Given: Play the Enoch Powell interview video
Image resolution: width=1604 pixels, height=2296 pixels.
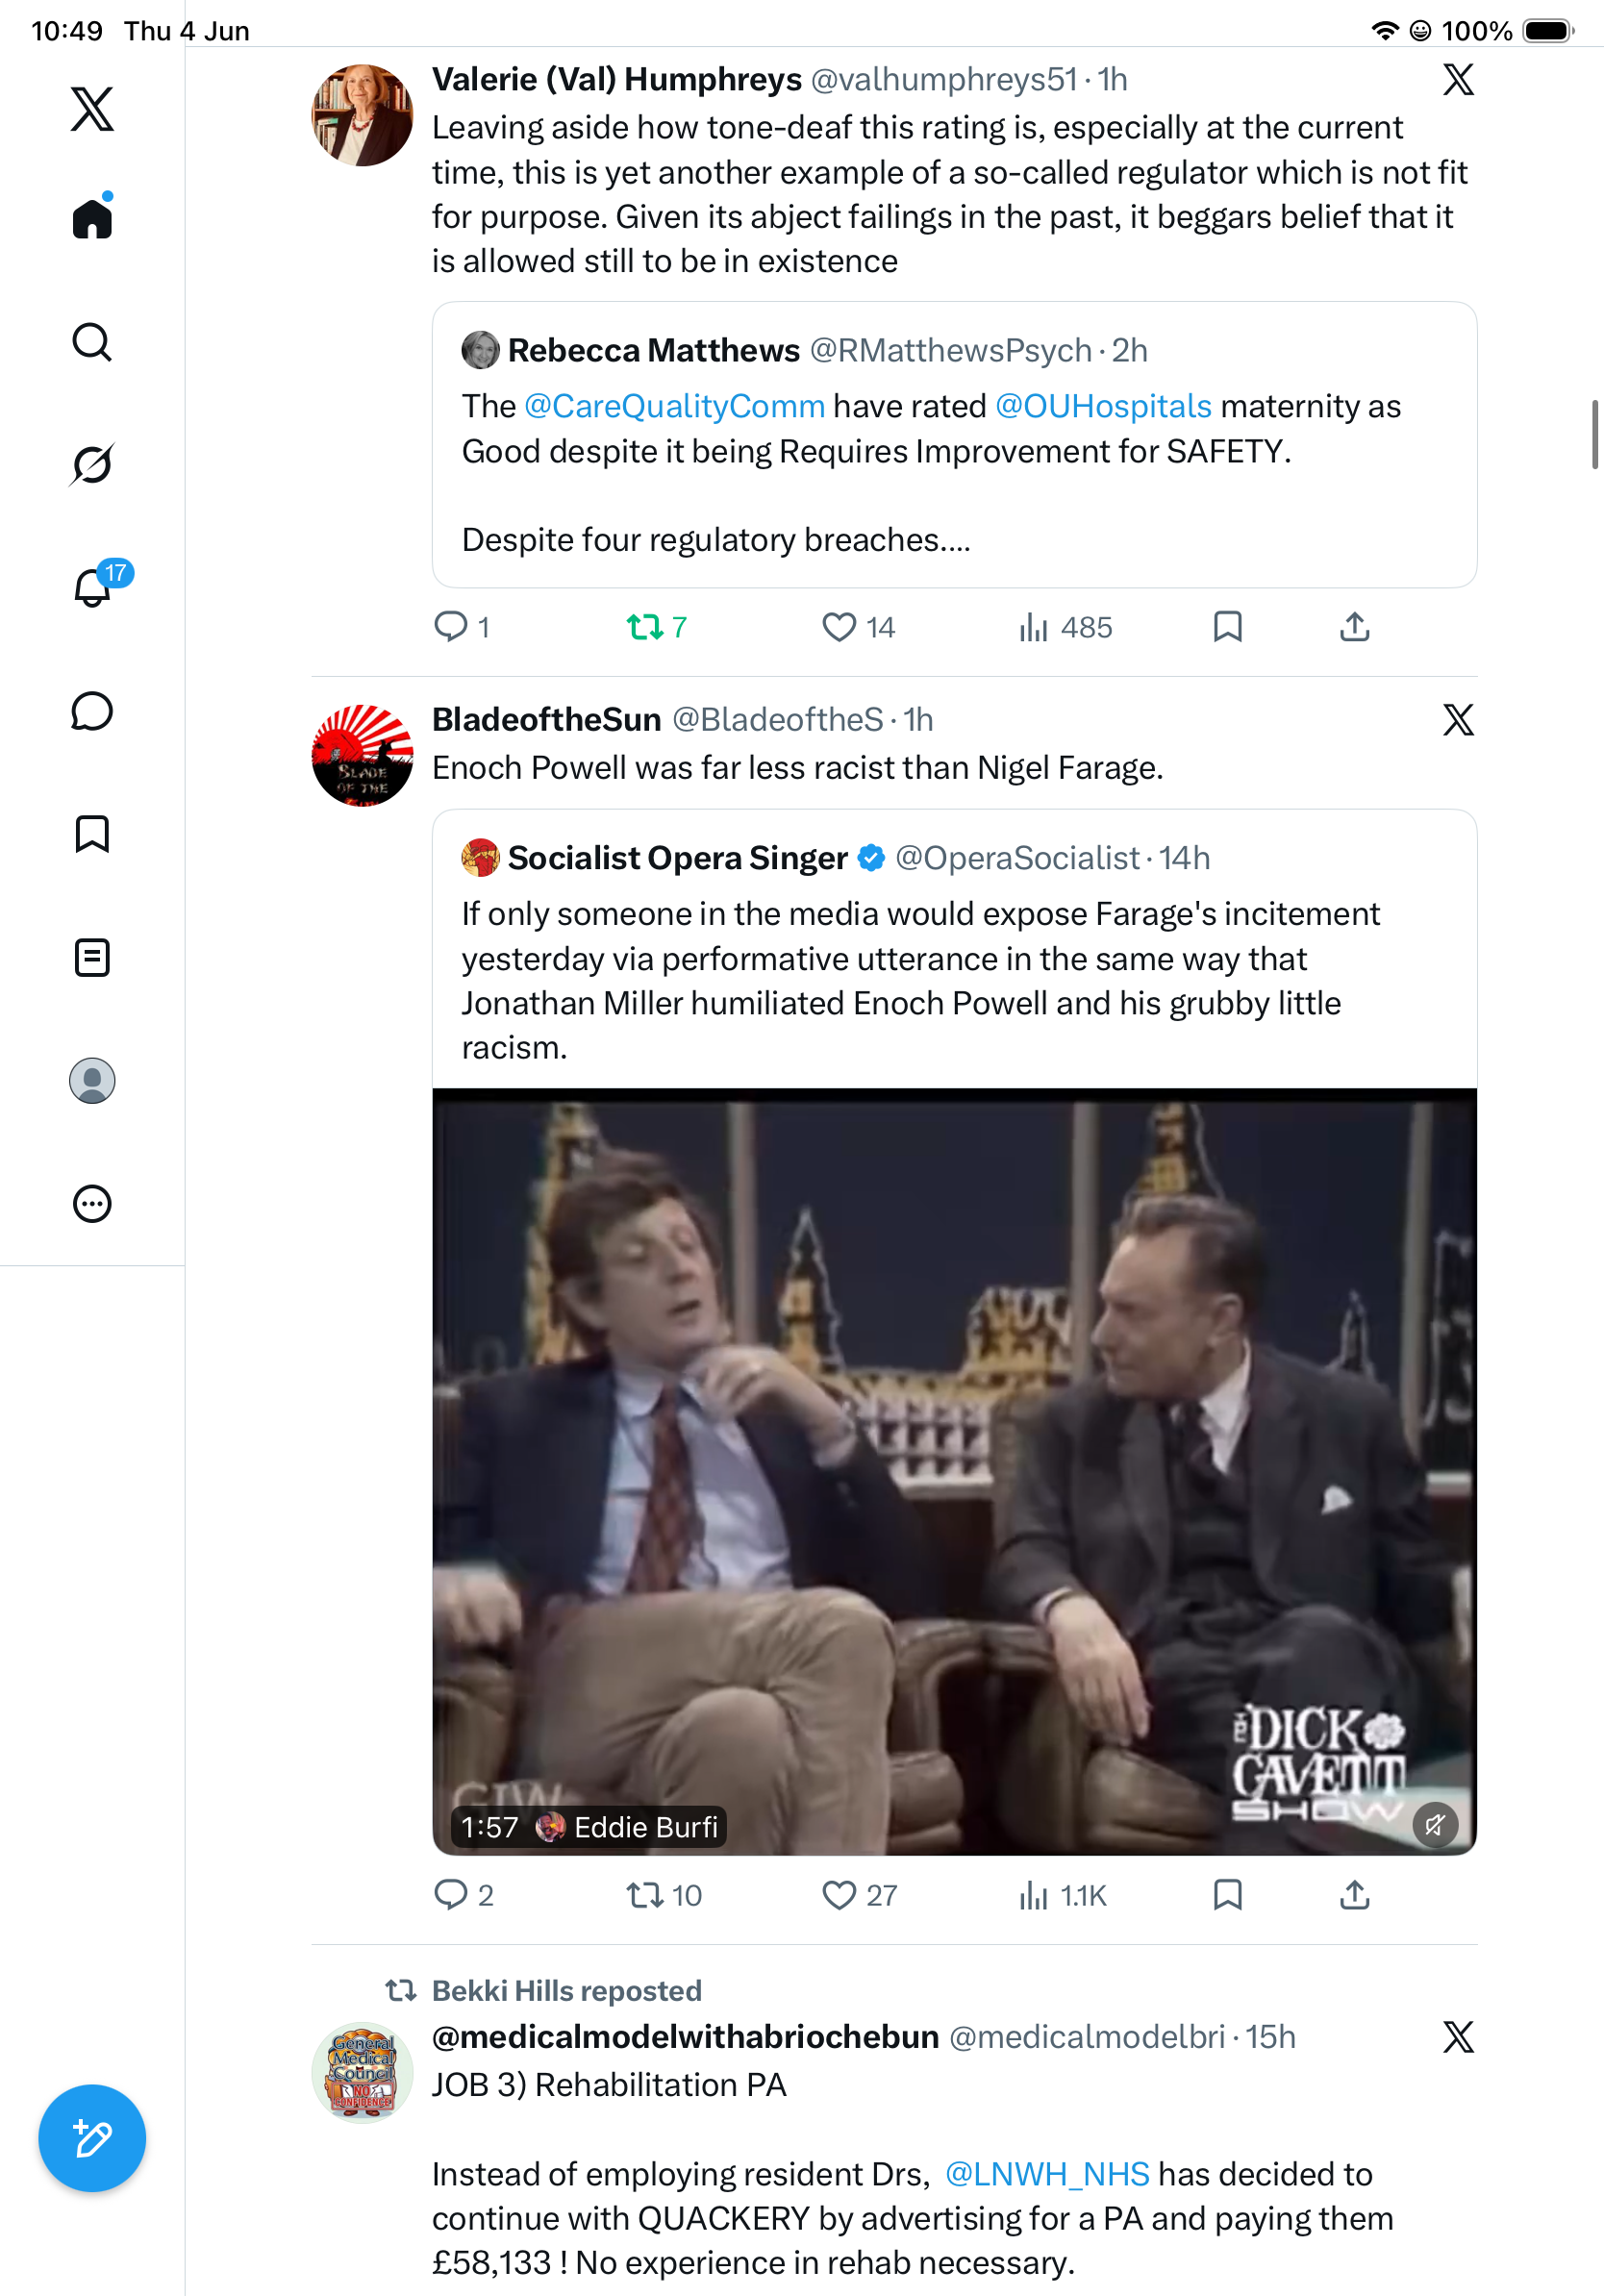Looking at the screenshot, I should point(954,1471).
